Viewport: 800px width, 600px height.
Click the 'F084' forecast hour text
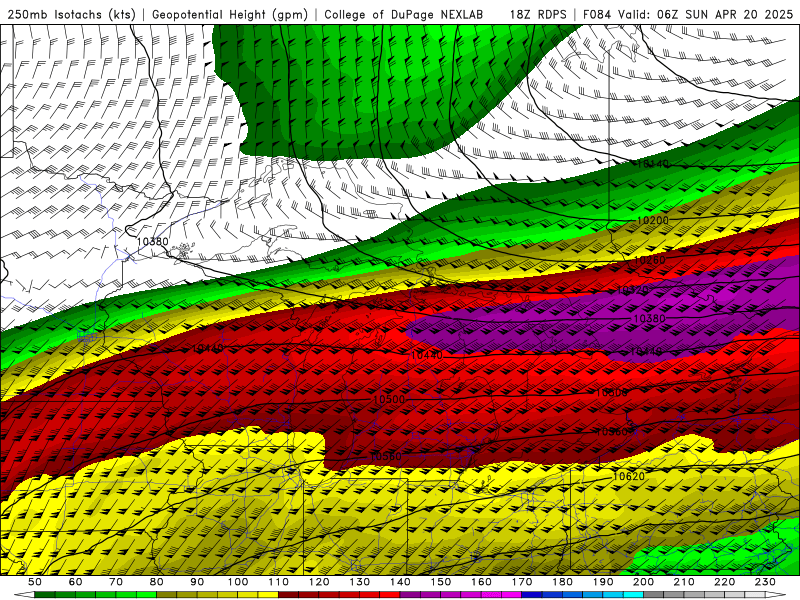click(596, 14)
